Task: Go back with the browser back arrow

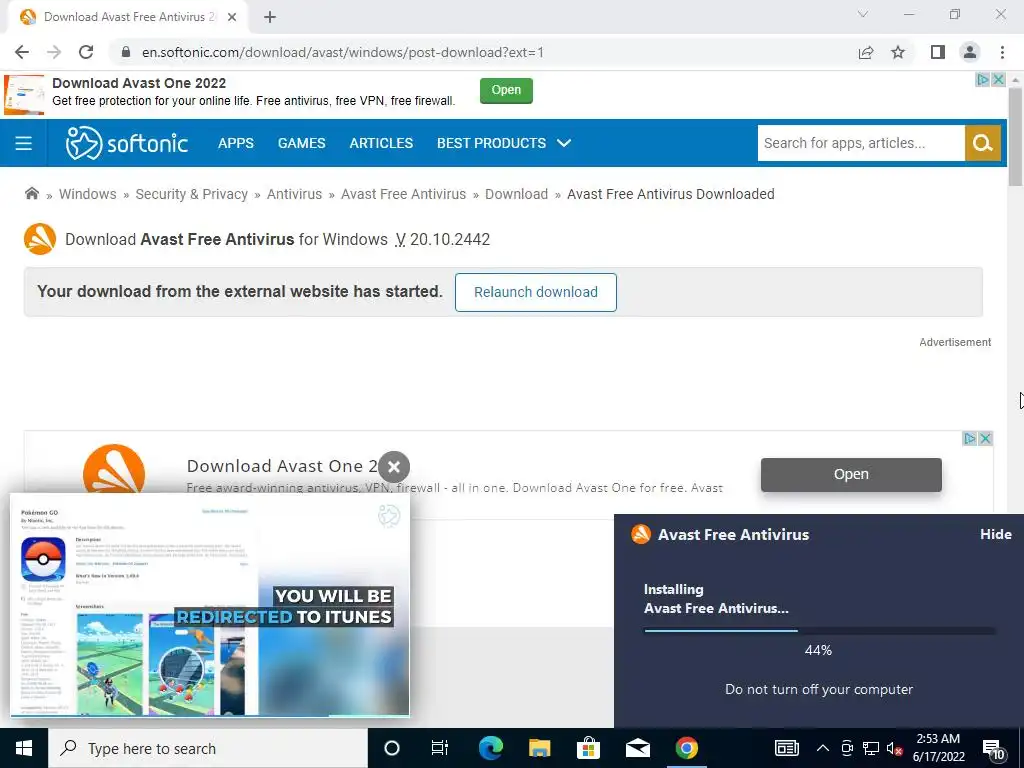Action: (22, 52)
